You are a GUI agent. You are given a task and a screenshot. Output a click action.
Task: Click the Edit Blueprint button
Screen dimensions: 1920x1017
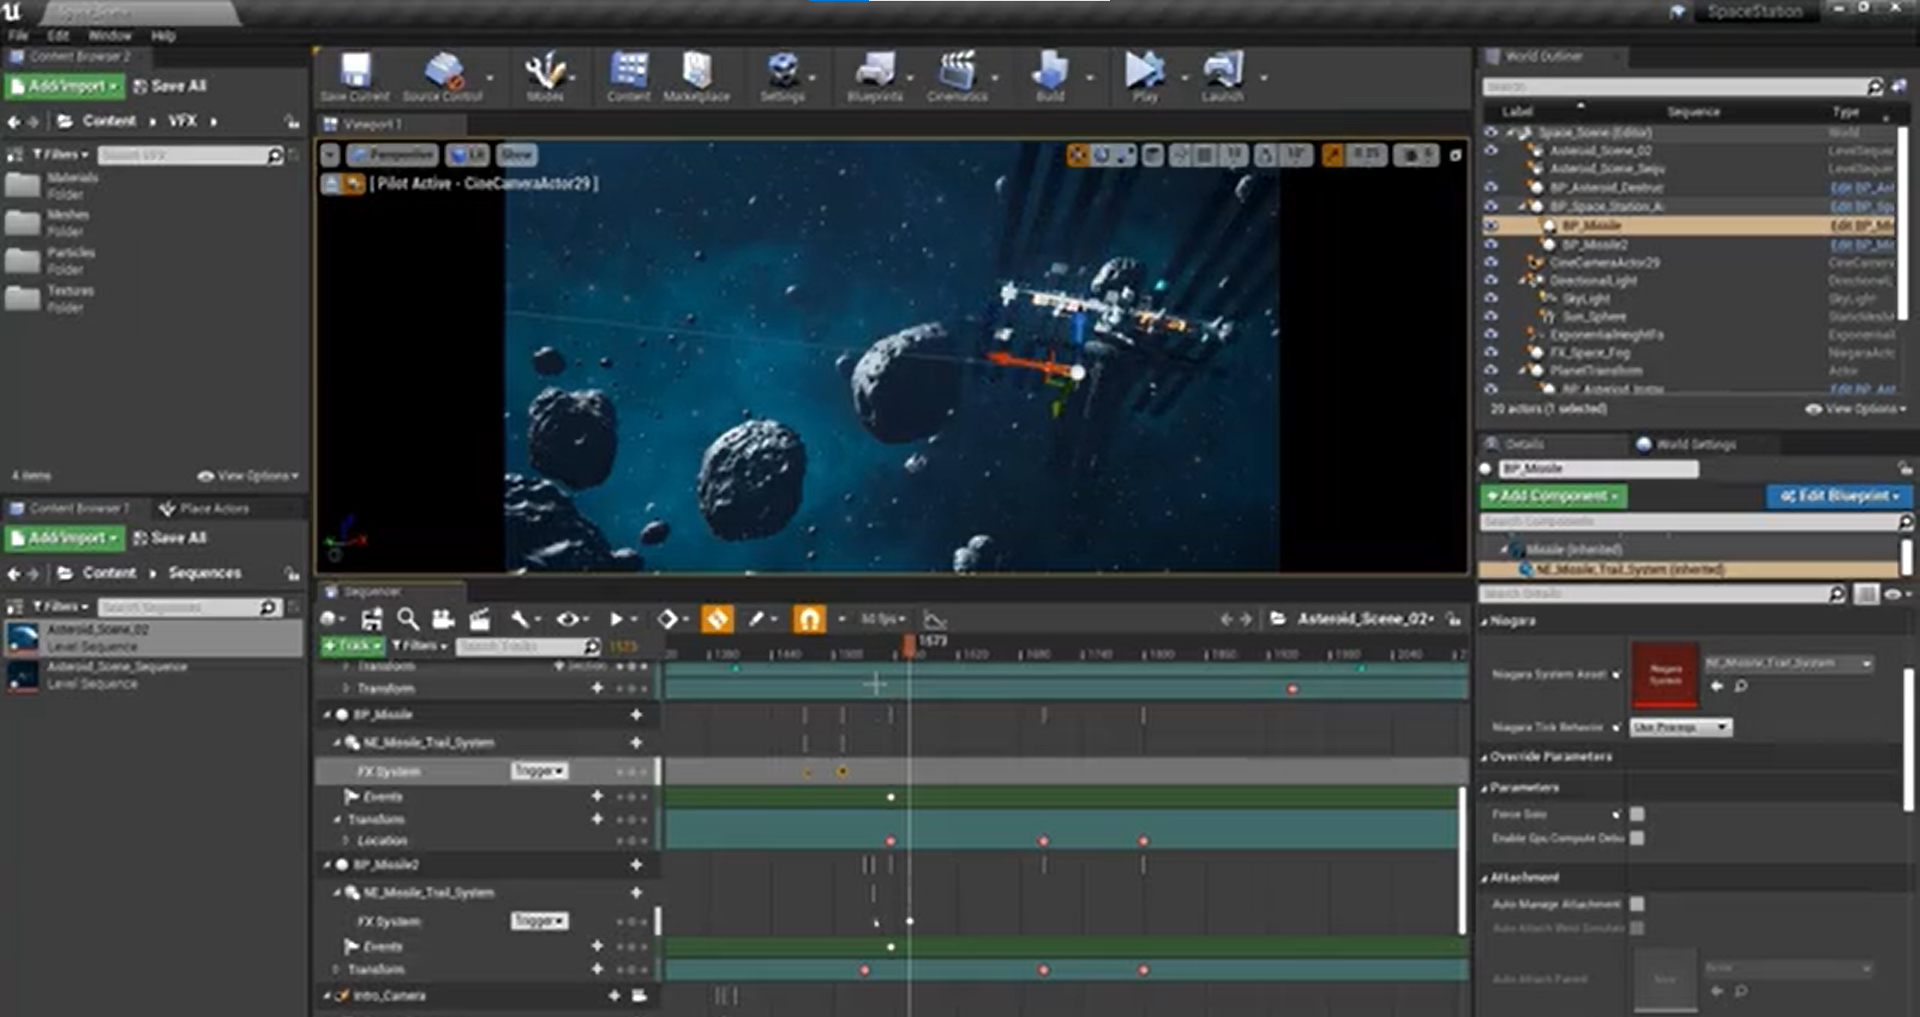[x=1836, y=496]
